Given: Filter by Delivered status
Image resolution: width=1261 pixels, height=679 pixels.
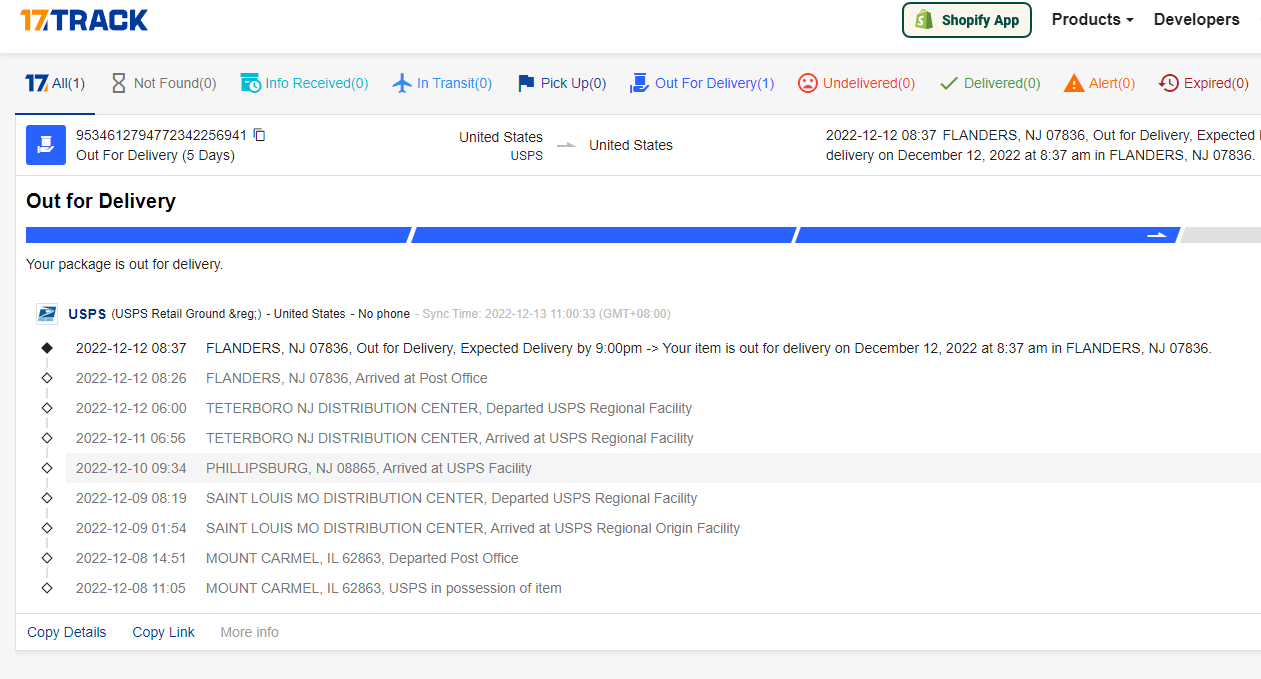Looking at the screenshot, I should pyautogui.click(x=990, y=83).
